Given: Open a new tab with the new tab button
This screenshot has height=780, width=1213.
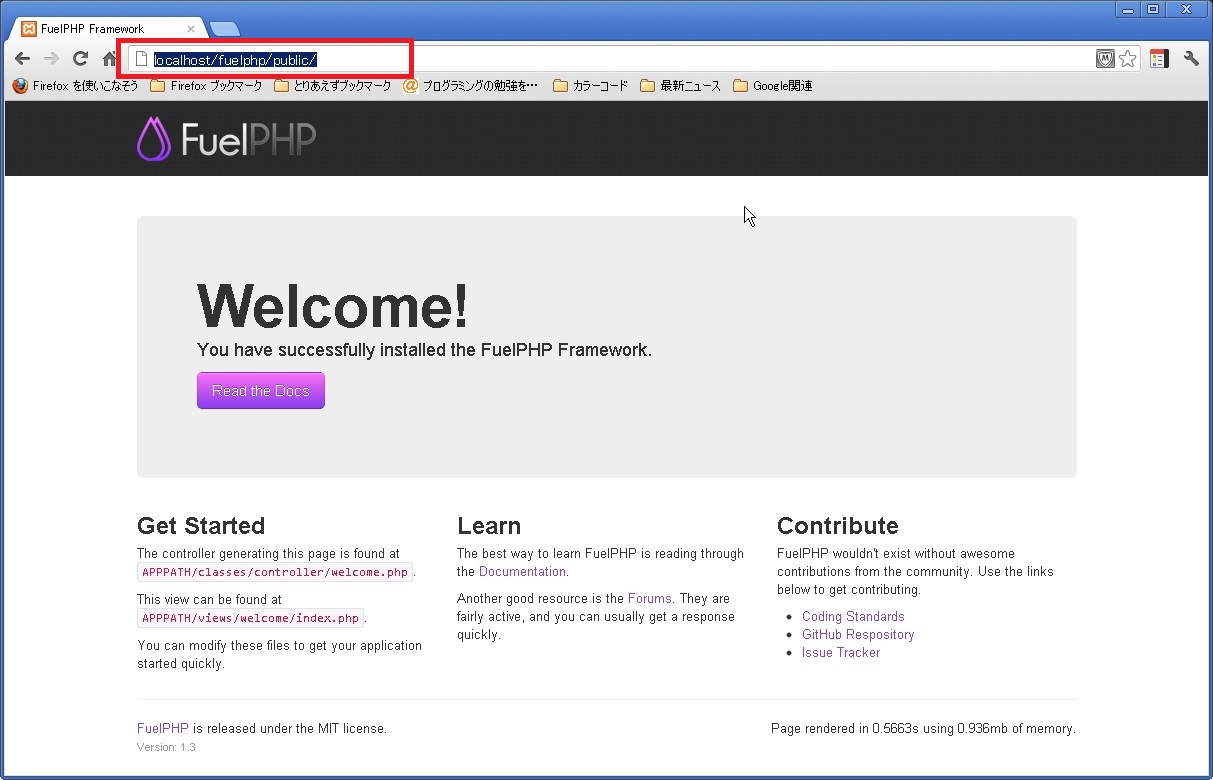Looking at the screenshot, I should coord(224,29).
